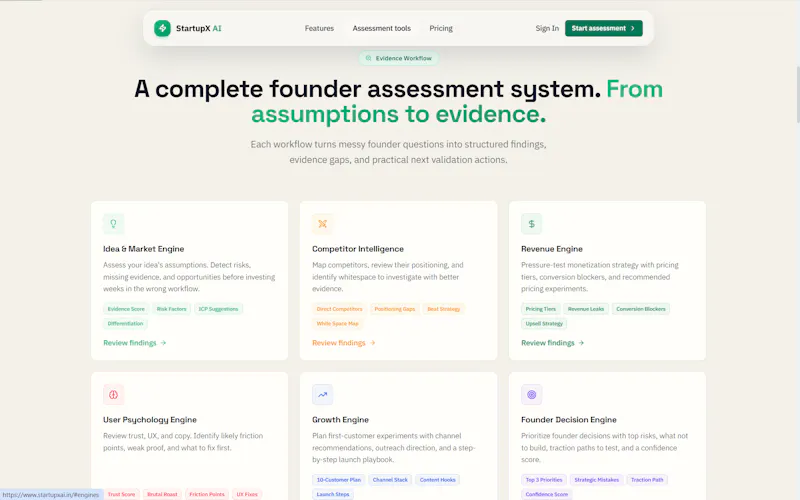This screenshot has height=500, width=800.
Task: Click the Evidence Score tag
Action: pyautogui.click(x=126, y=309)
